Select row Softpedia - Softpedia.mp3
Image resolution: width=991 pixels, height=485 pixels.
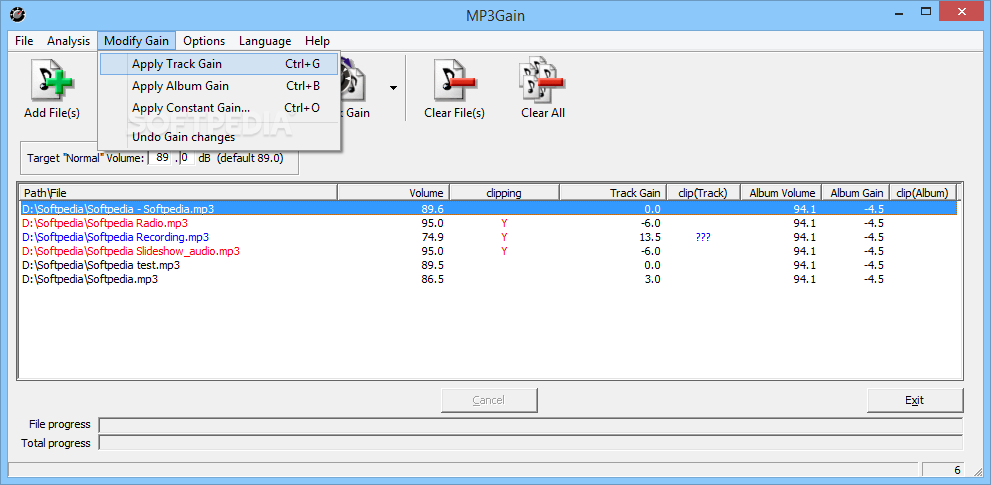pos(489,209)
